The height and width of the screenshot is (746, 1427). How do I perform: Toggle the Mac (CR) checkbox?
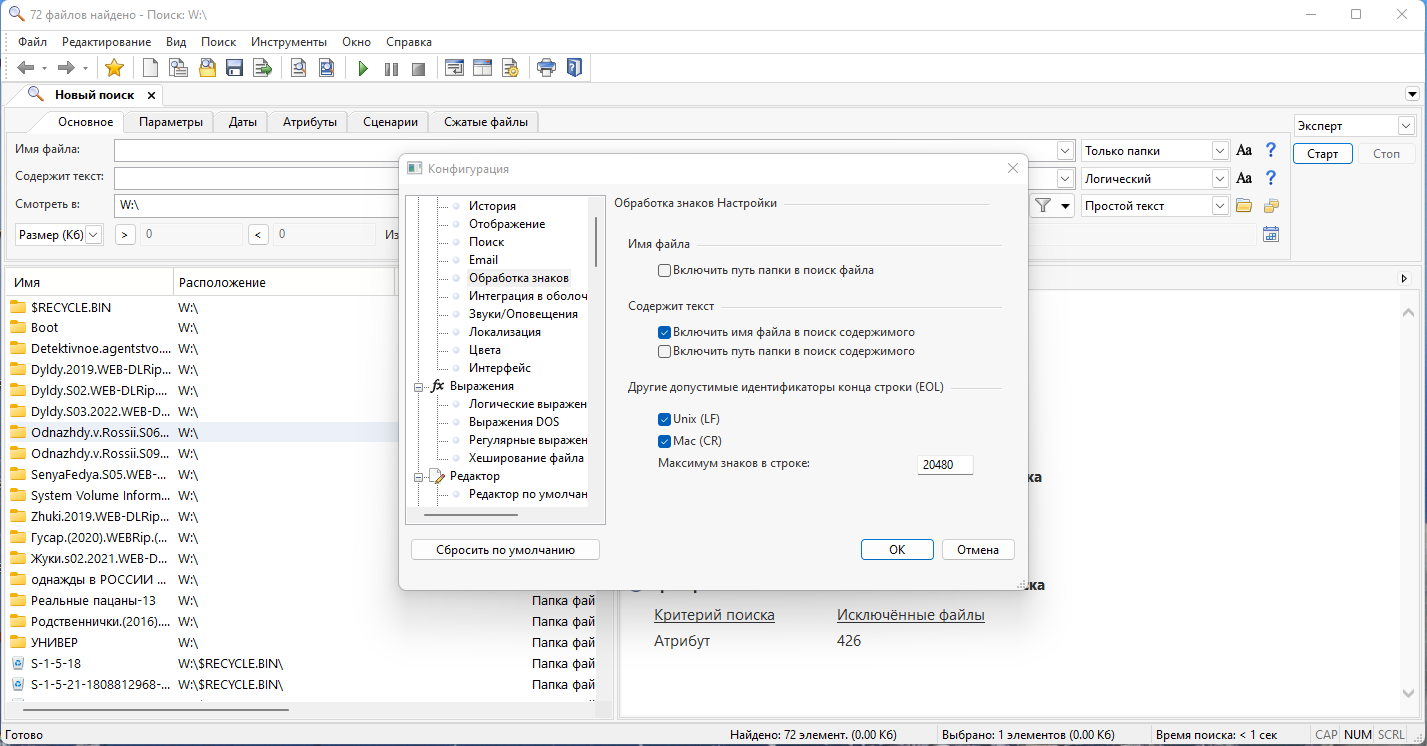coord(664,441)
